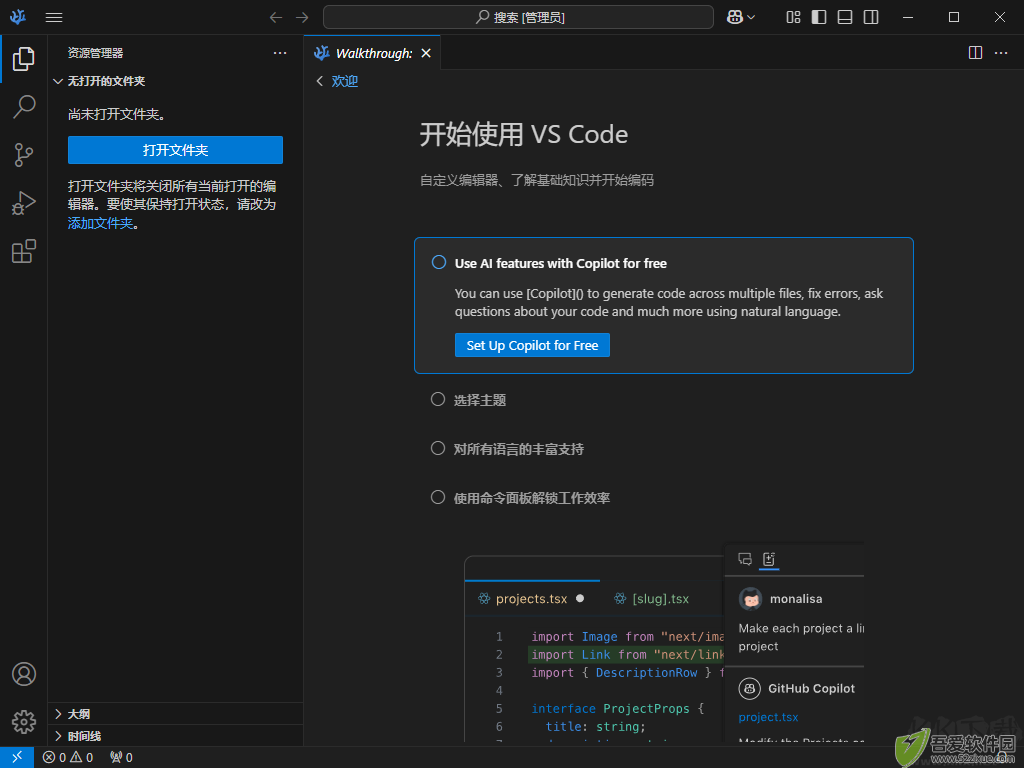This screenshot has height=768, width=1024.
Task: Open the Manage gear settings icon
Action: (x=24, y=722)
